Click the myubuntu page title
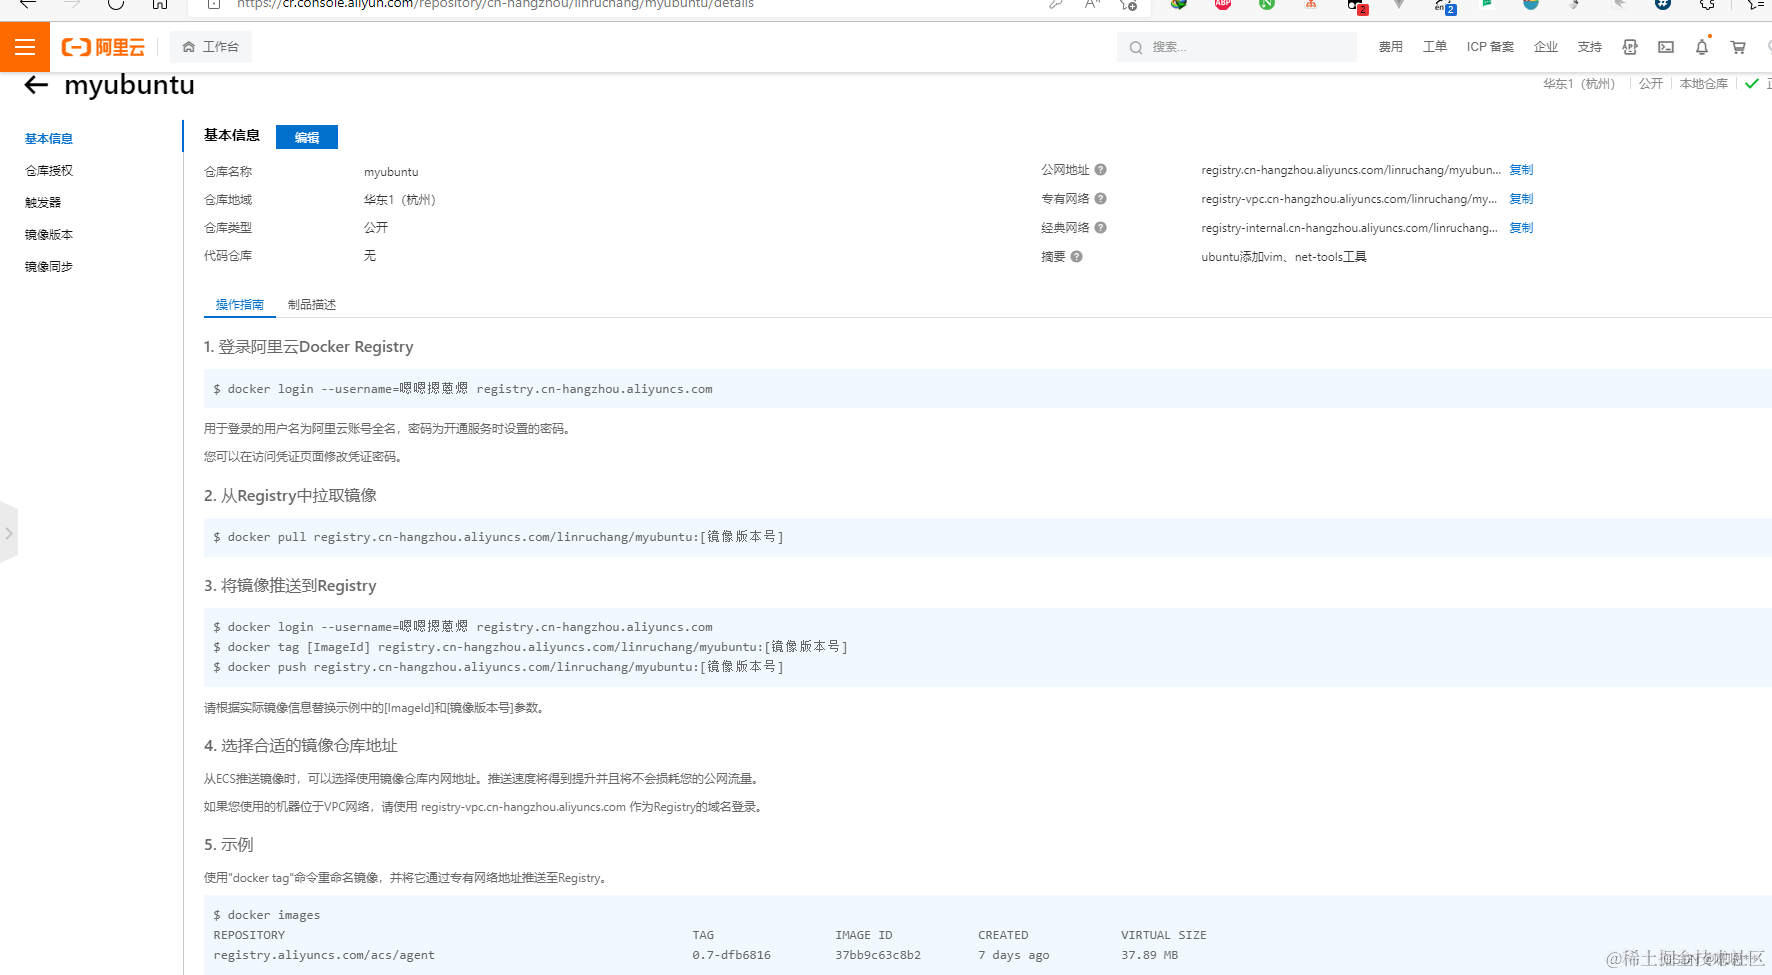1772x975 pixels. (x=129, y=86)
